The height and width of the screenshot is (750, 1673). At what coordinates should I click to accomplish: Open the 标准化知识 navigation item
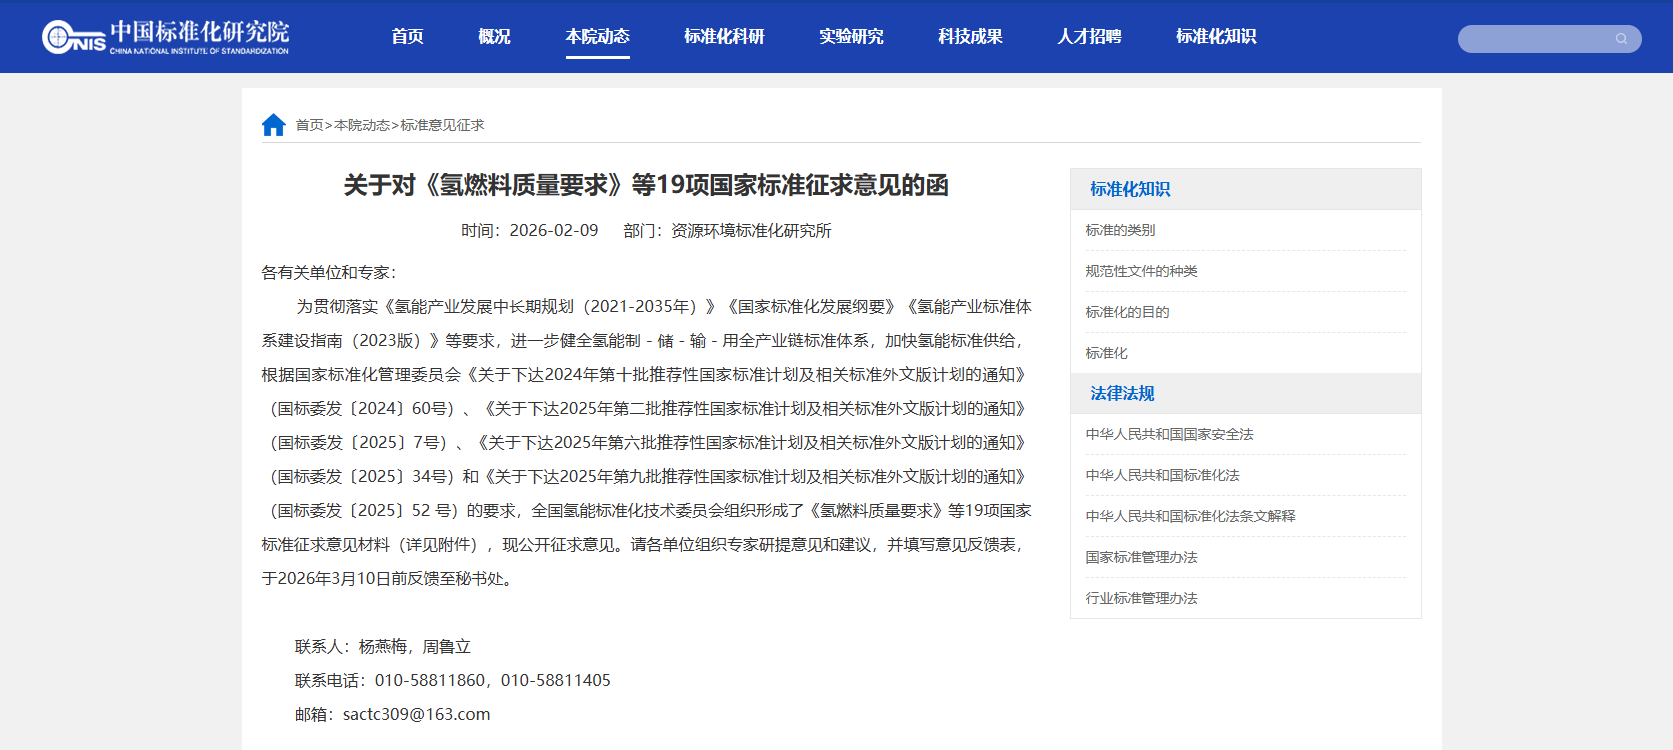point(1216,36)
